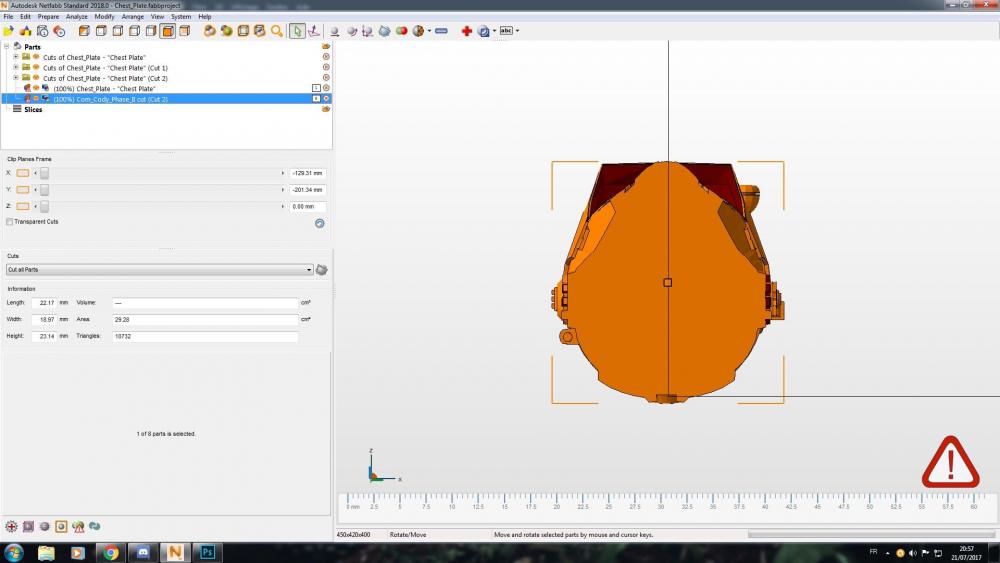Image resolution: width=1000 pixels, height=563 pixels.
Task: Click the Slices node in the tree
Action: 33,109
